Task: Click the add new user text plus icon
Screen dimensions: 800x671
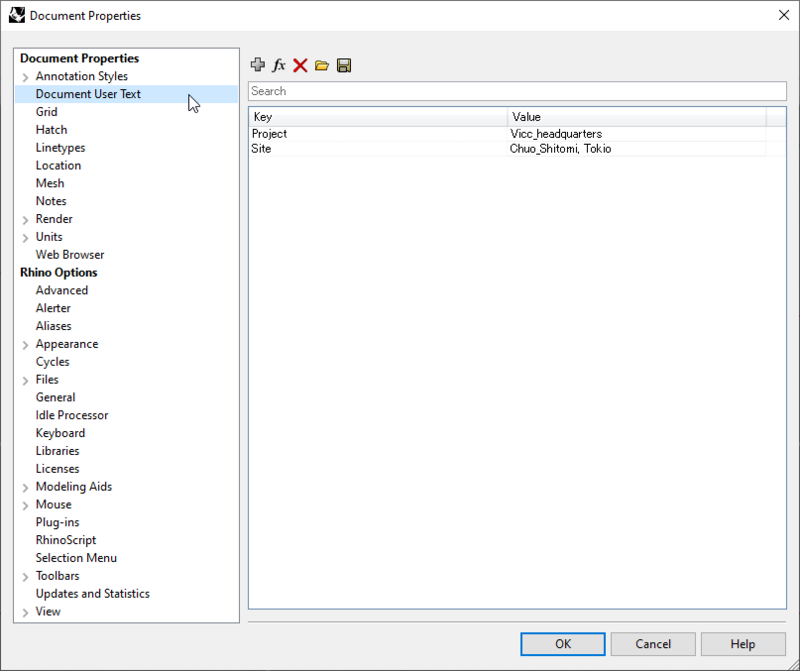Action: pyautogui.click(x=258, y=65)
